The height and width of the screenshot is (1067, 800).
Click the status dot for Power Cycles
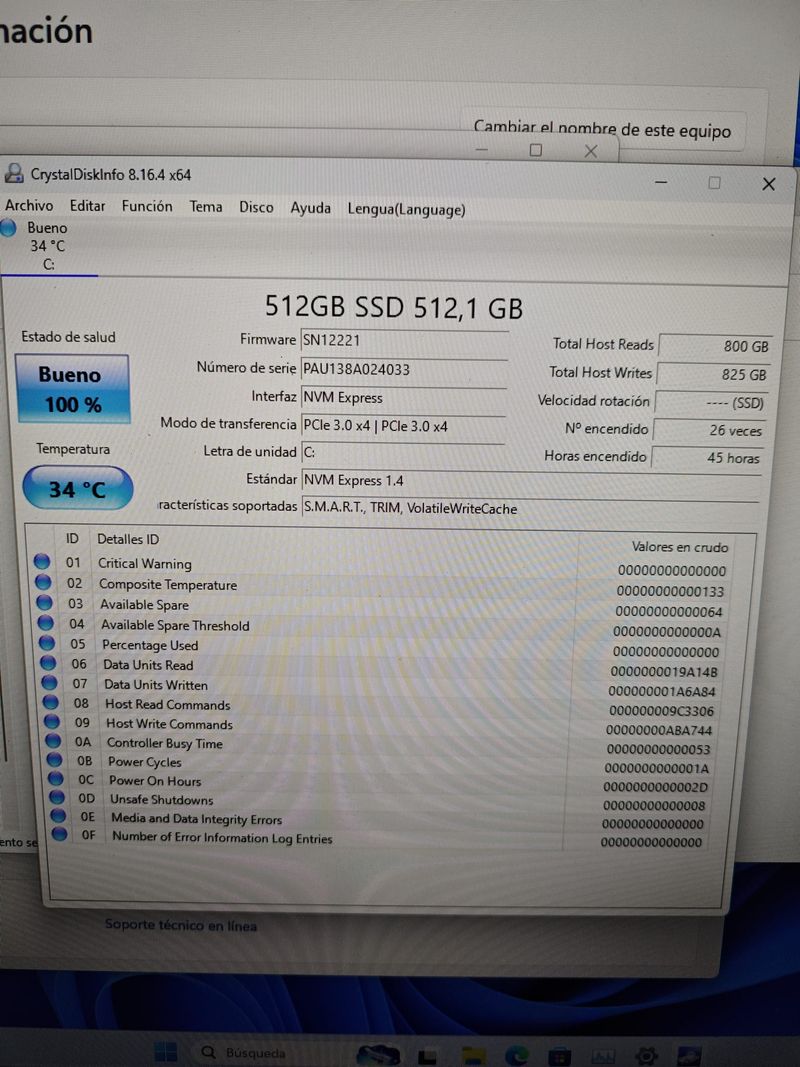coord(56,759)
